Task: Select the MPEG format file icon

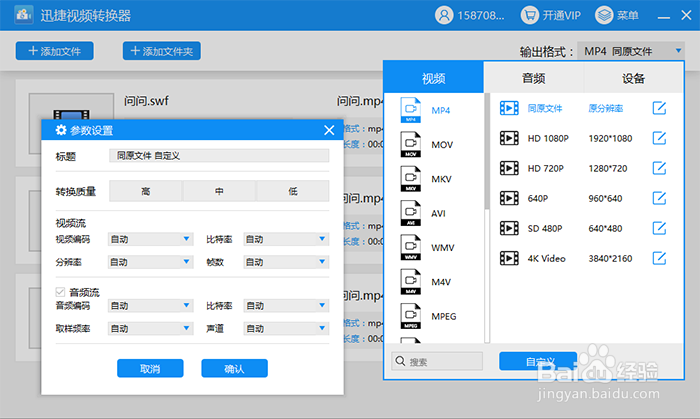Action: [411, 316]
